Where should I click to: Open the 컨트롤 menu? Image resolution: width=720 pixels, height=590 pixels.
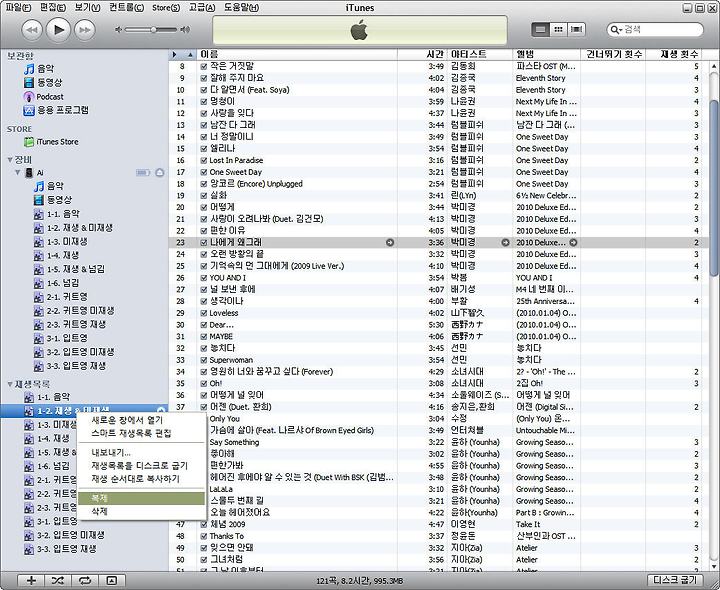click(126, 7)
